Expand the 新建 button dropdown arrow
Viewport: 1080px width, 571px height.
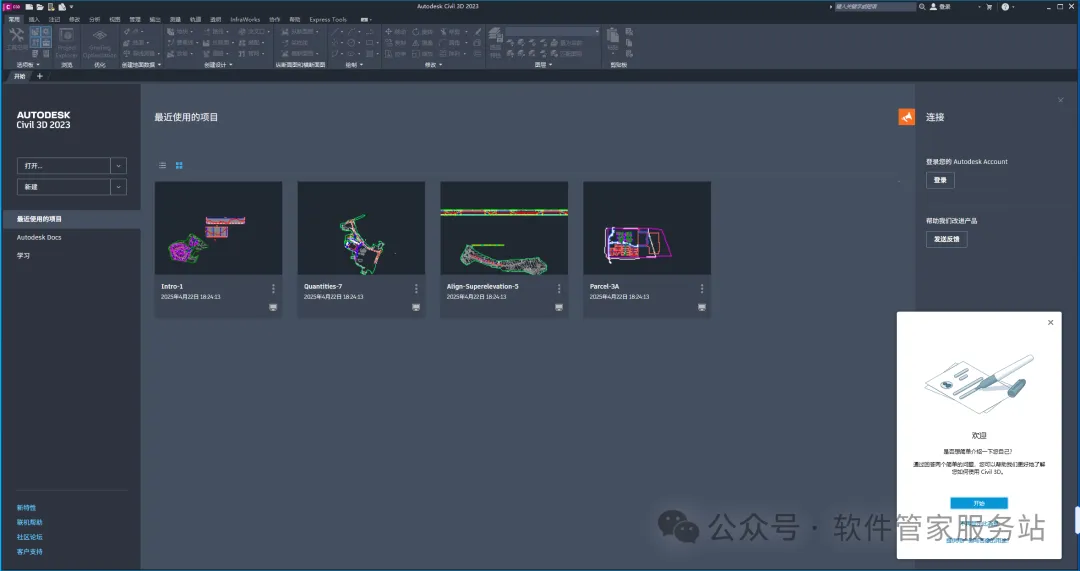tap(118, 187)
